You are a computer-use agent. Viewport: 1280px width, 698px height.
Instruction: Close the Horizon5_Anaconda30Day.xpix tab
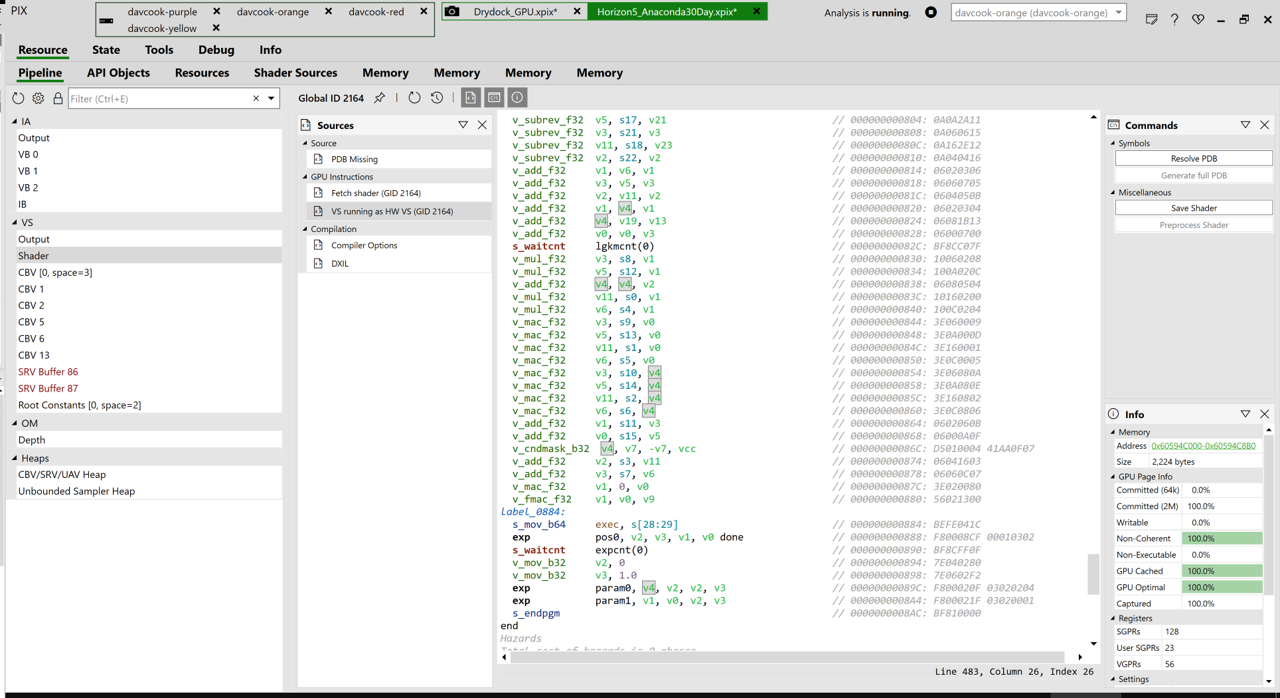(x=756, y=12)
